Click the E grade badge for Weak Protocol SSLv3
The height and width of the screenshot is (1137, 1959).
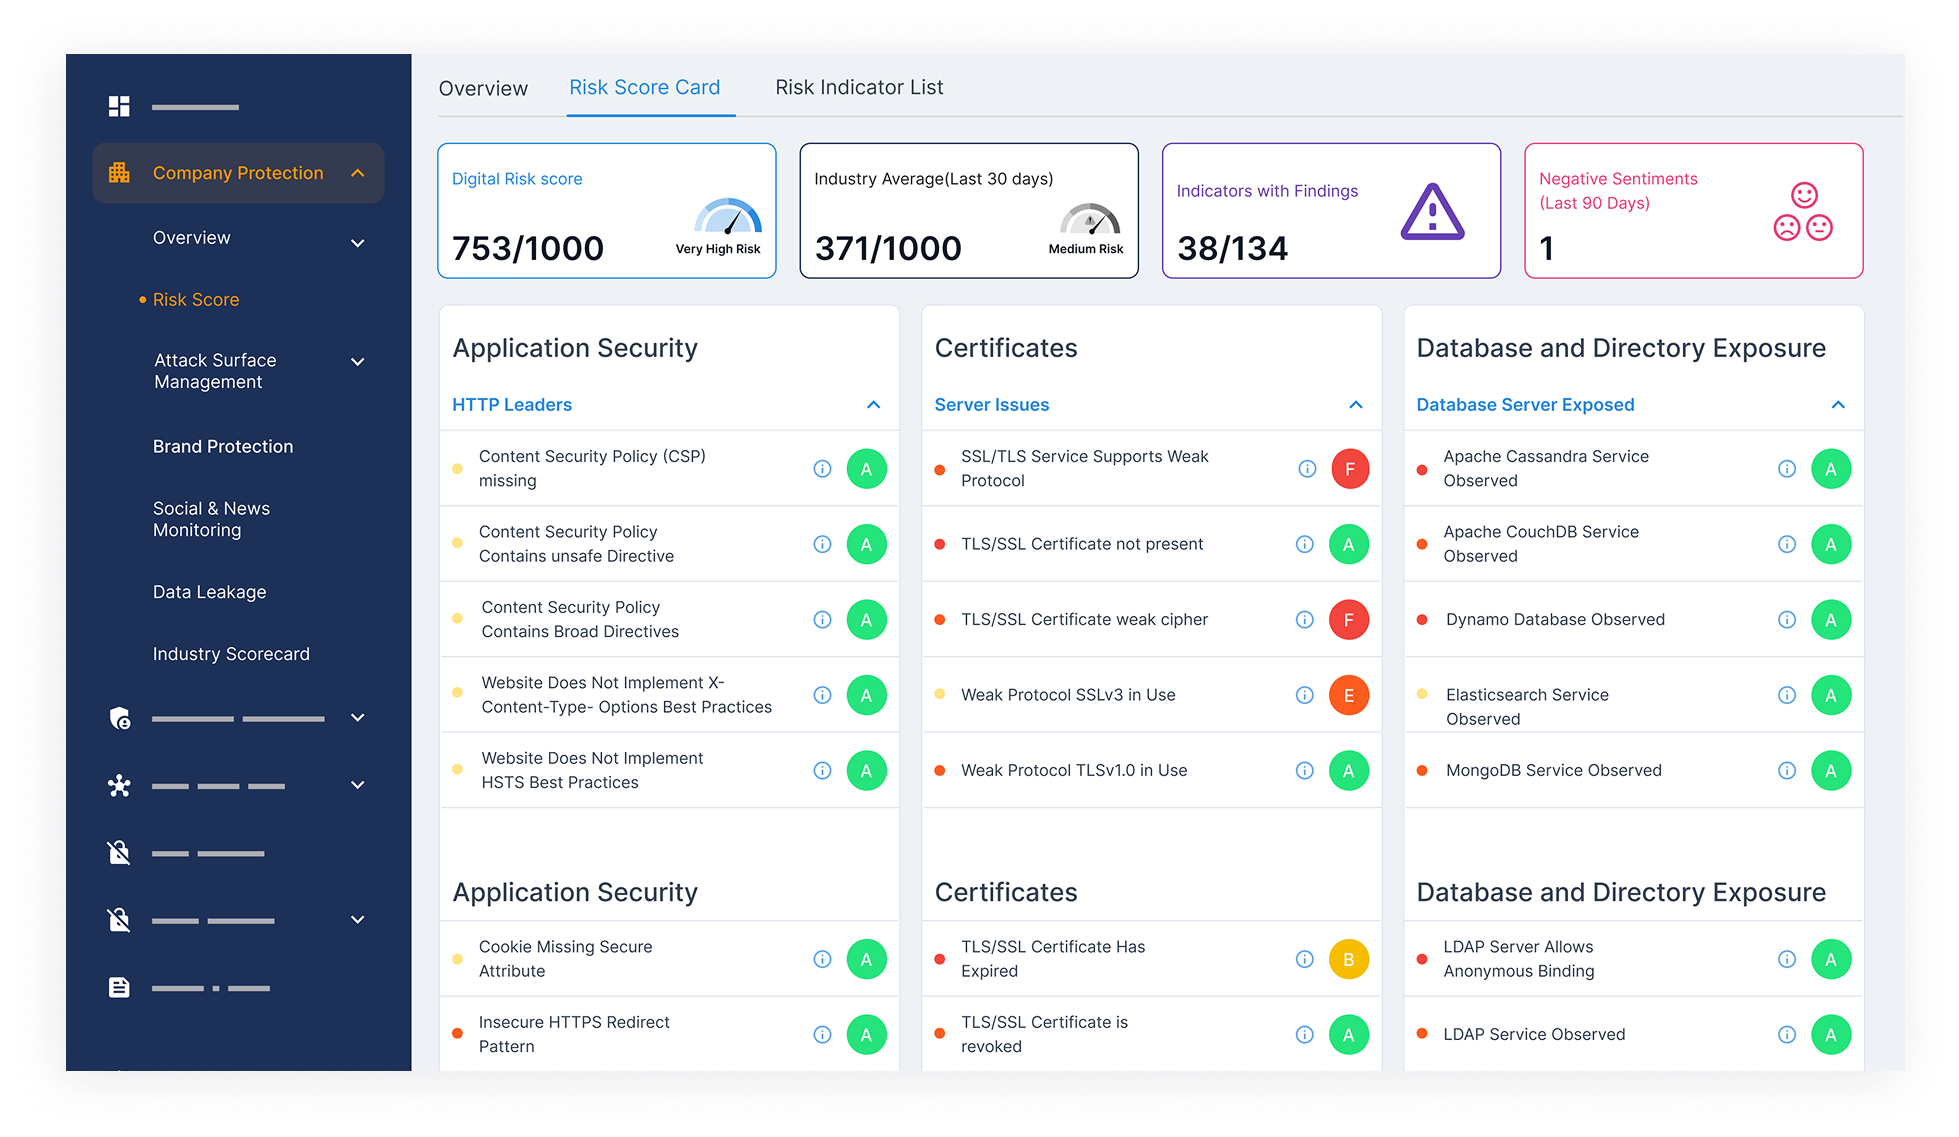[x=1349, y=694]
